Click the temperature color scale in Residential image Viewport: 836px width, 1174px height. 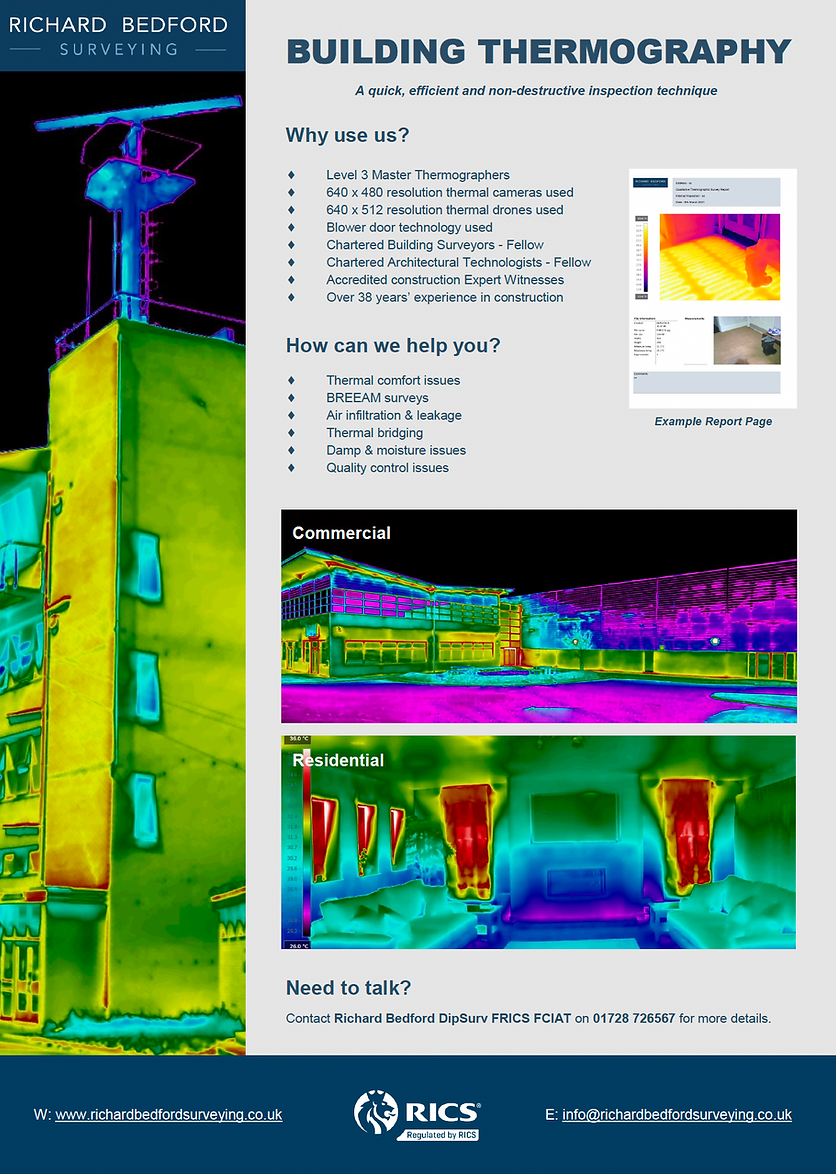305,843
